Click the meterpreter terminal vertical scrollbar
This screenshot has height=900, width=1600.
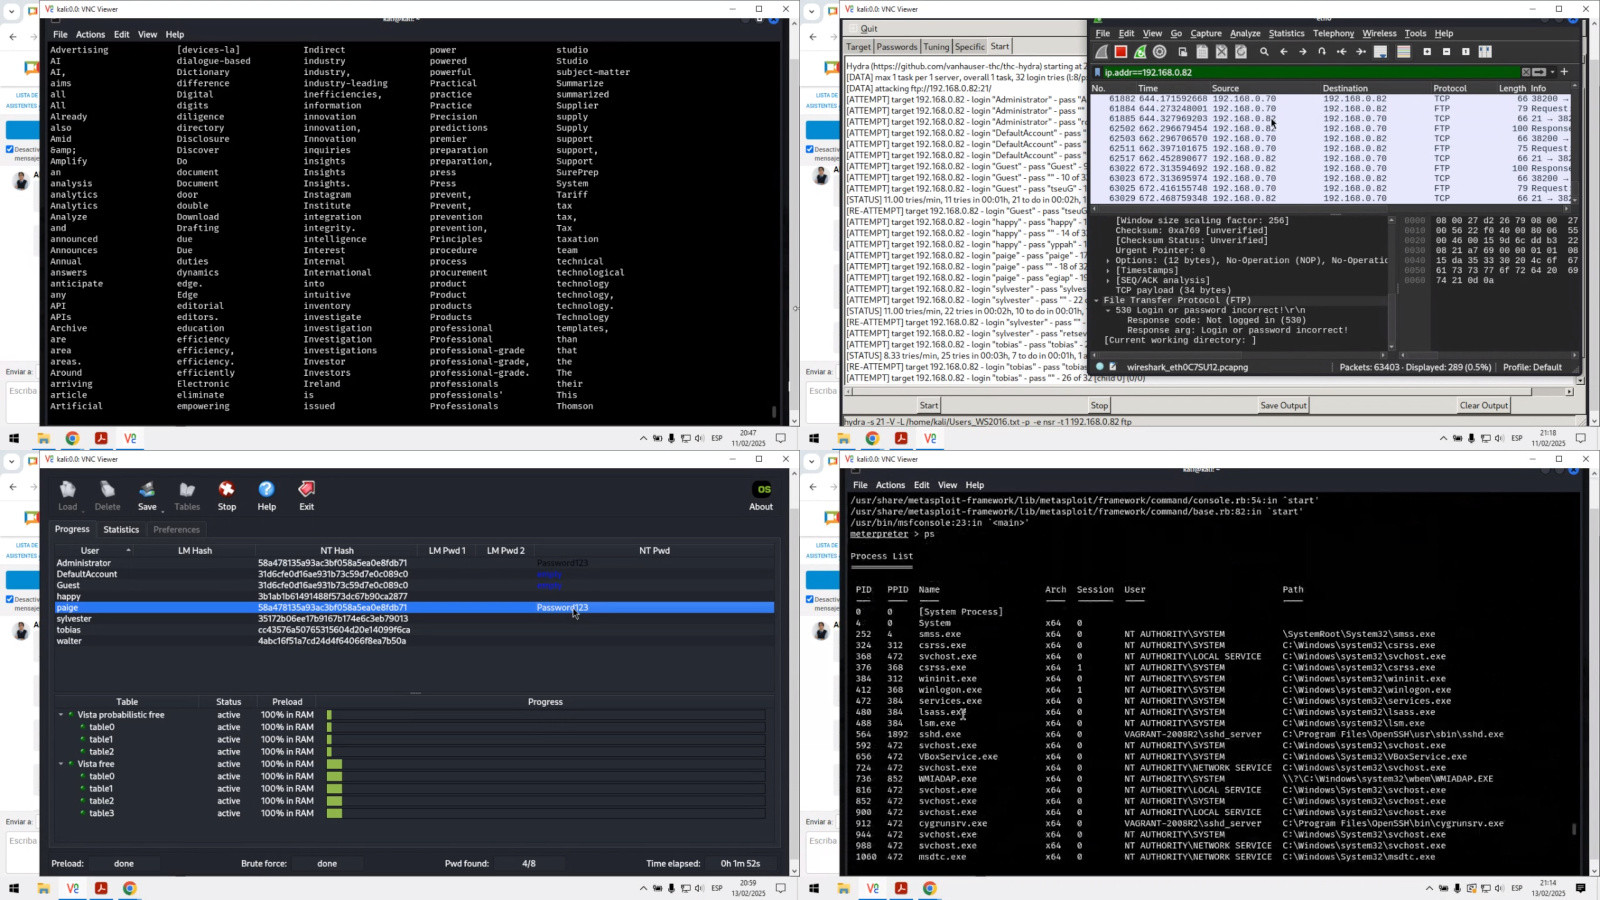click(x=1574, y=829)
